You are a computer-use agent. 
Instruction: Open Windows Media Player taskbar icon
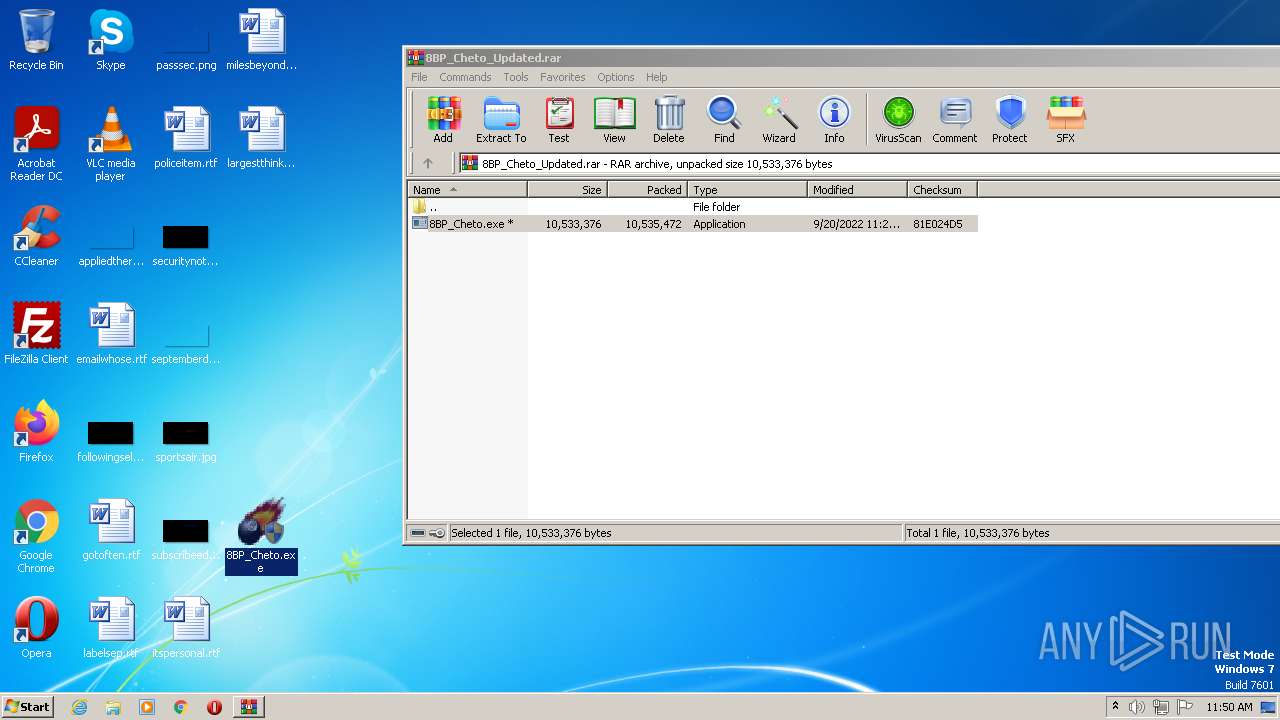[147, 707]
